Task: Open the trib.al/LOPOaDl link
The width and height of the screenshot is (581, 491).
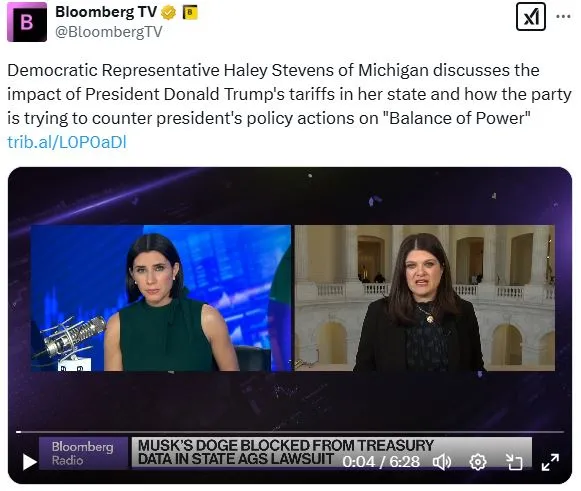Action: [67, 142]
